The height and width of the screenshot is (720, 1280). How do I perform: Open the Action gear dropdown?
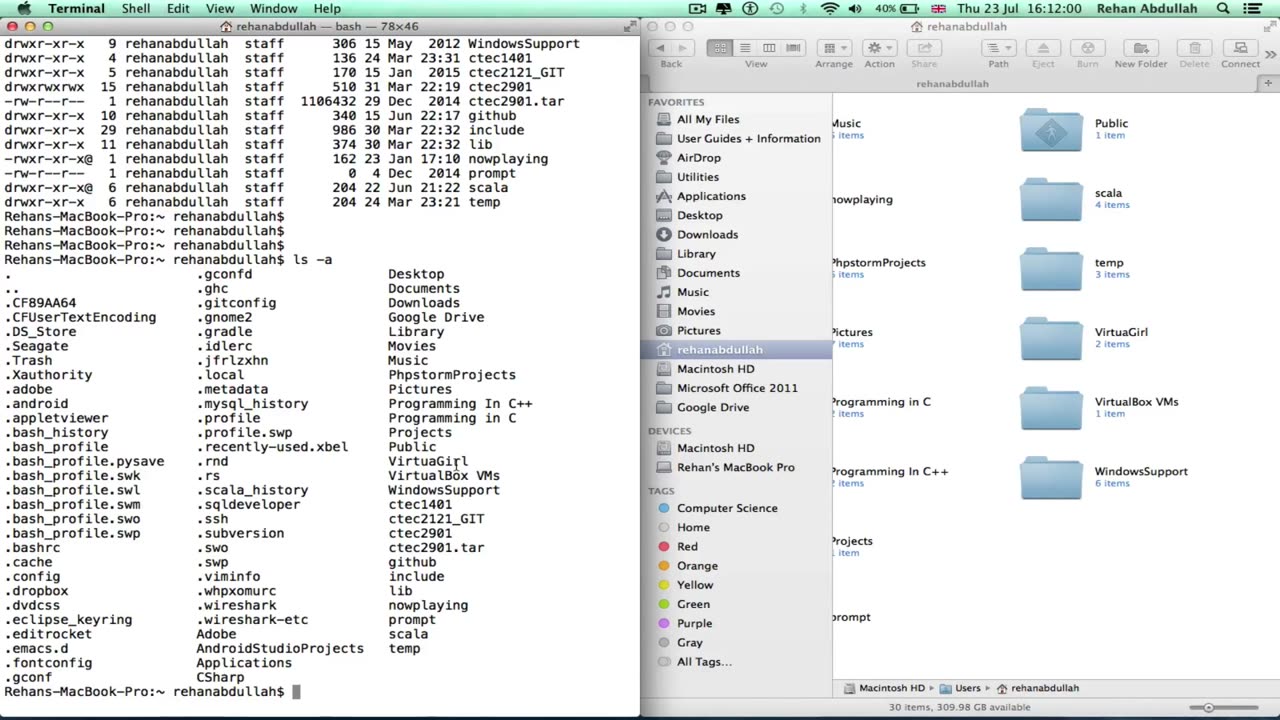(x=879, y=48)
